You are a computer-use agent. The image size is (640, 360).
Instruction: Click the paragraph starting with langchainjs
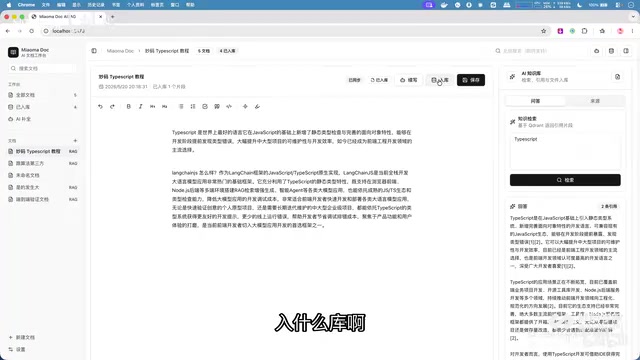click(292, 199)
